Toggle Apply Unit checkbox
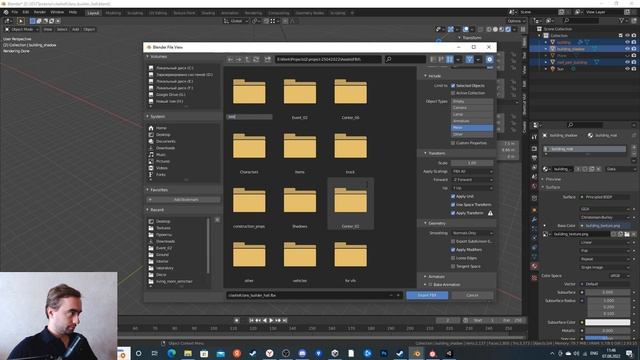 pos(453,196)
